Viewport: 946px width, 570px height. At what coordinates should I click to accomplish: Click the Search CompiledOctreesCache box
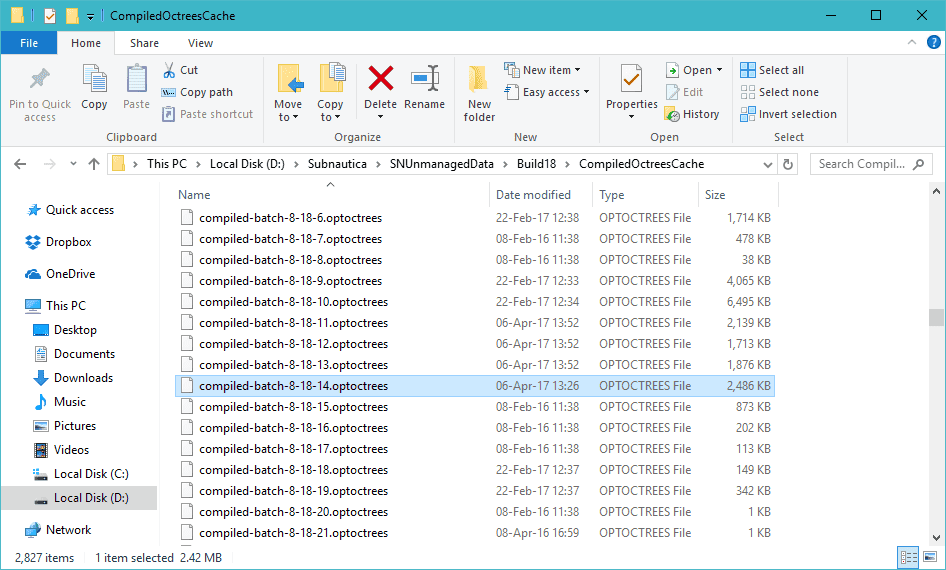860,164
